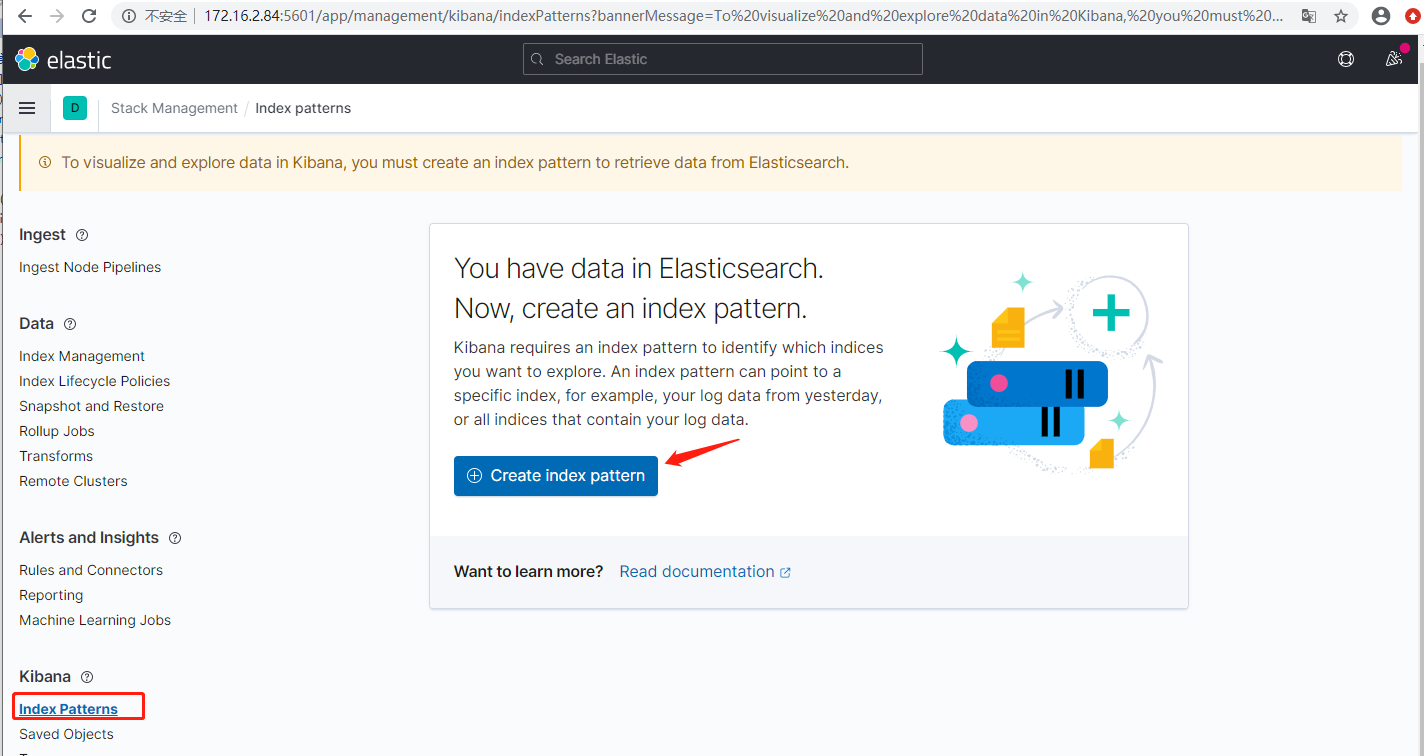Click the Alerts and Insights help icon
The width and height of the screenshot is (1424, 756).
click(x=175, y=538)
